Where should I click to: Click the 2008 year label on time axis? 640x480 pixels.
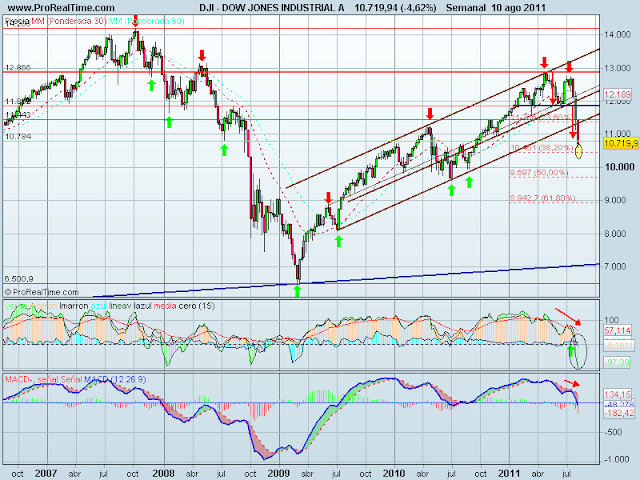(163, 473)
